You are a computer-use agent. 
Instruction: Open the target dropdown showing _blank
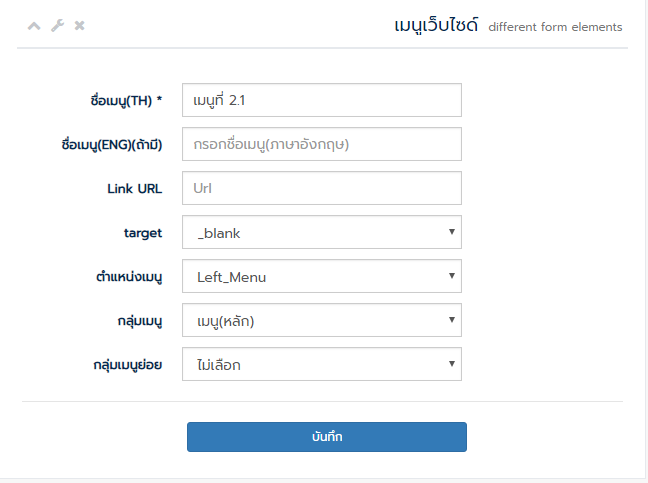[322, 232]
